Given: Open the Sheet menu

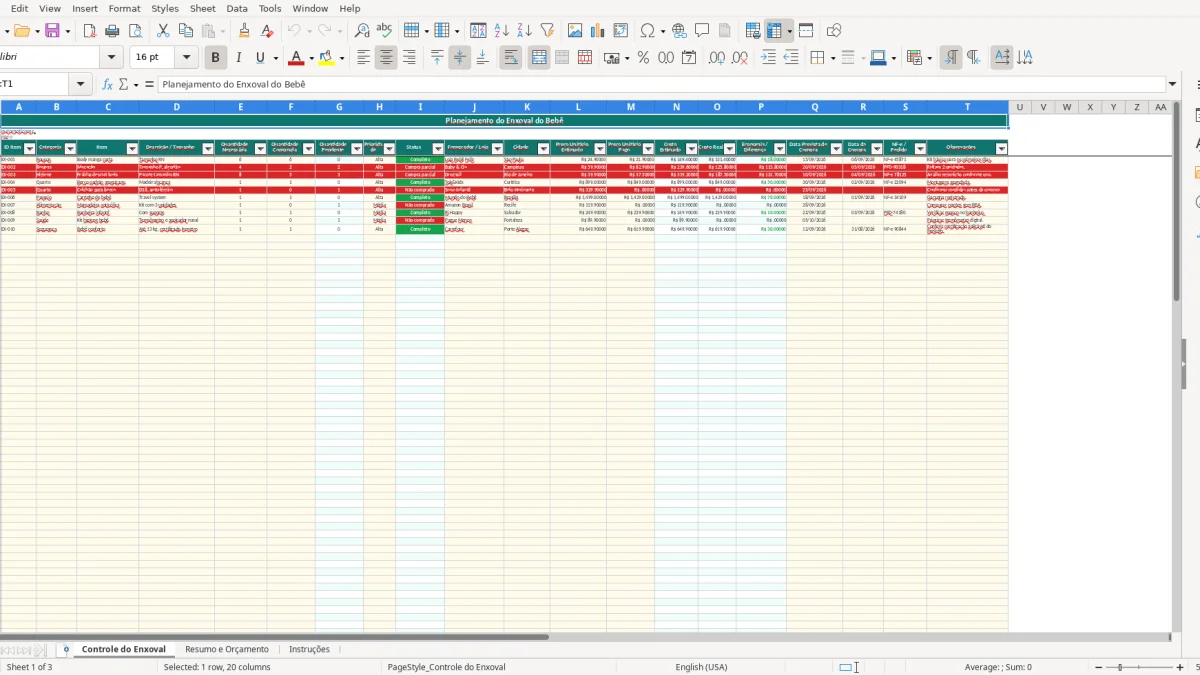Looking at the screenshot, I should 202,8.
